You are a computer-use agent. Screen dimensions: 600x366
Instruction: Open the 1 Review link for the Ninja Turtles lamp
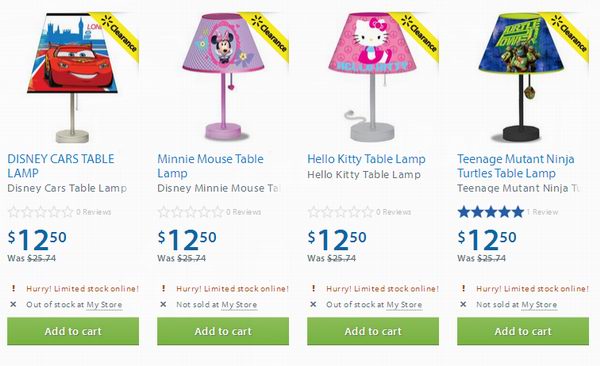(542, 212)
